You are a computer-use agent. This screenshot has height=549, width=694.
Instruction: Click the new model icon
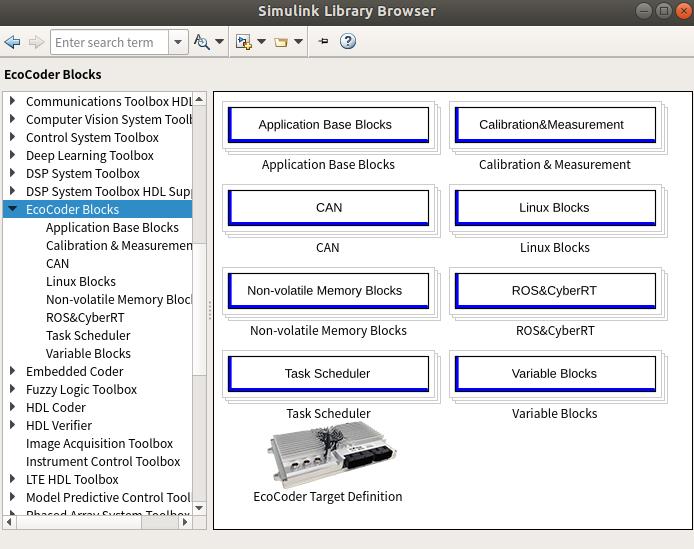(x=243, y=42)
